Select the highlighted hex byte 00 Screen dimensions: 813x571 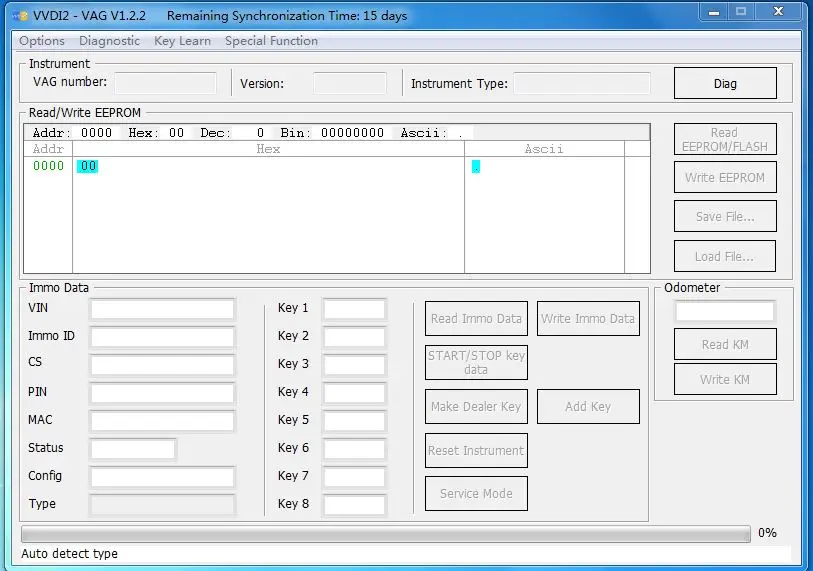click(x=88, y=166)
